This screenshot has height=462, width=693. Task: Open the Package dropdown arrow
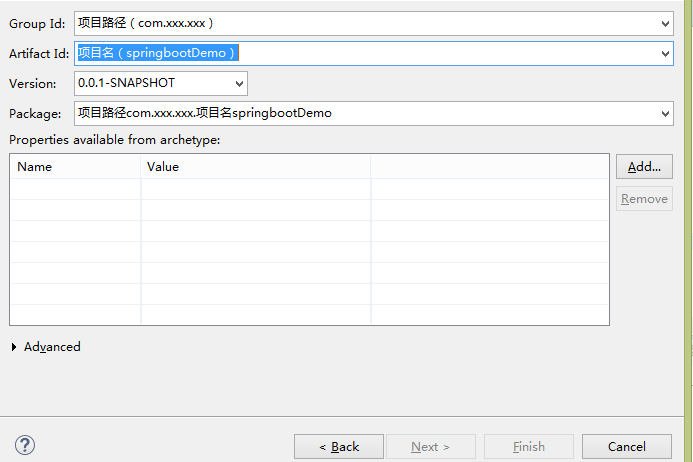tap(665, 114)
